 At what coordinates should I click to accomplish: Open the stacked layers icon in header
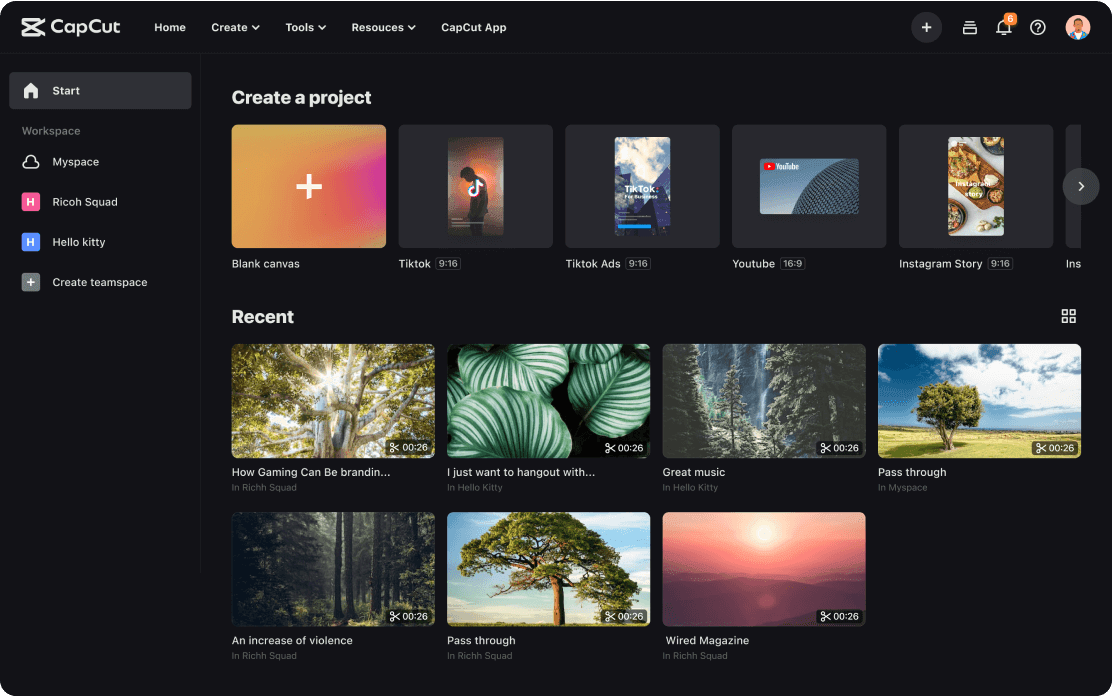tap(969, 27)
